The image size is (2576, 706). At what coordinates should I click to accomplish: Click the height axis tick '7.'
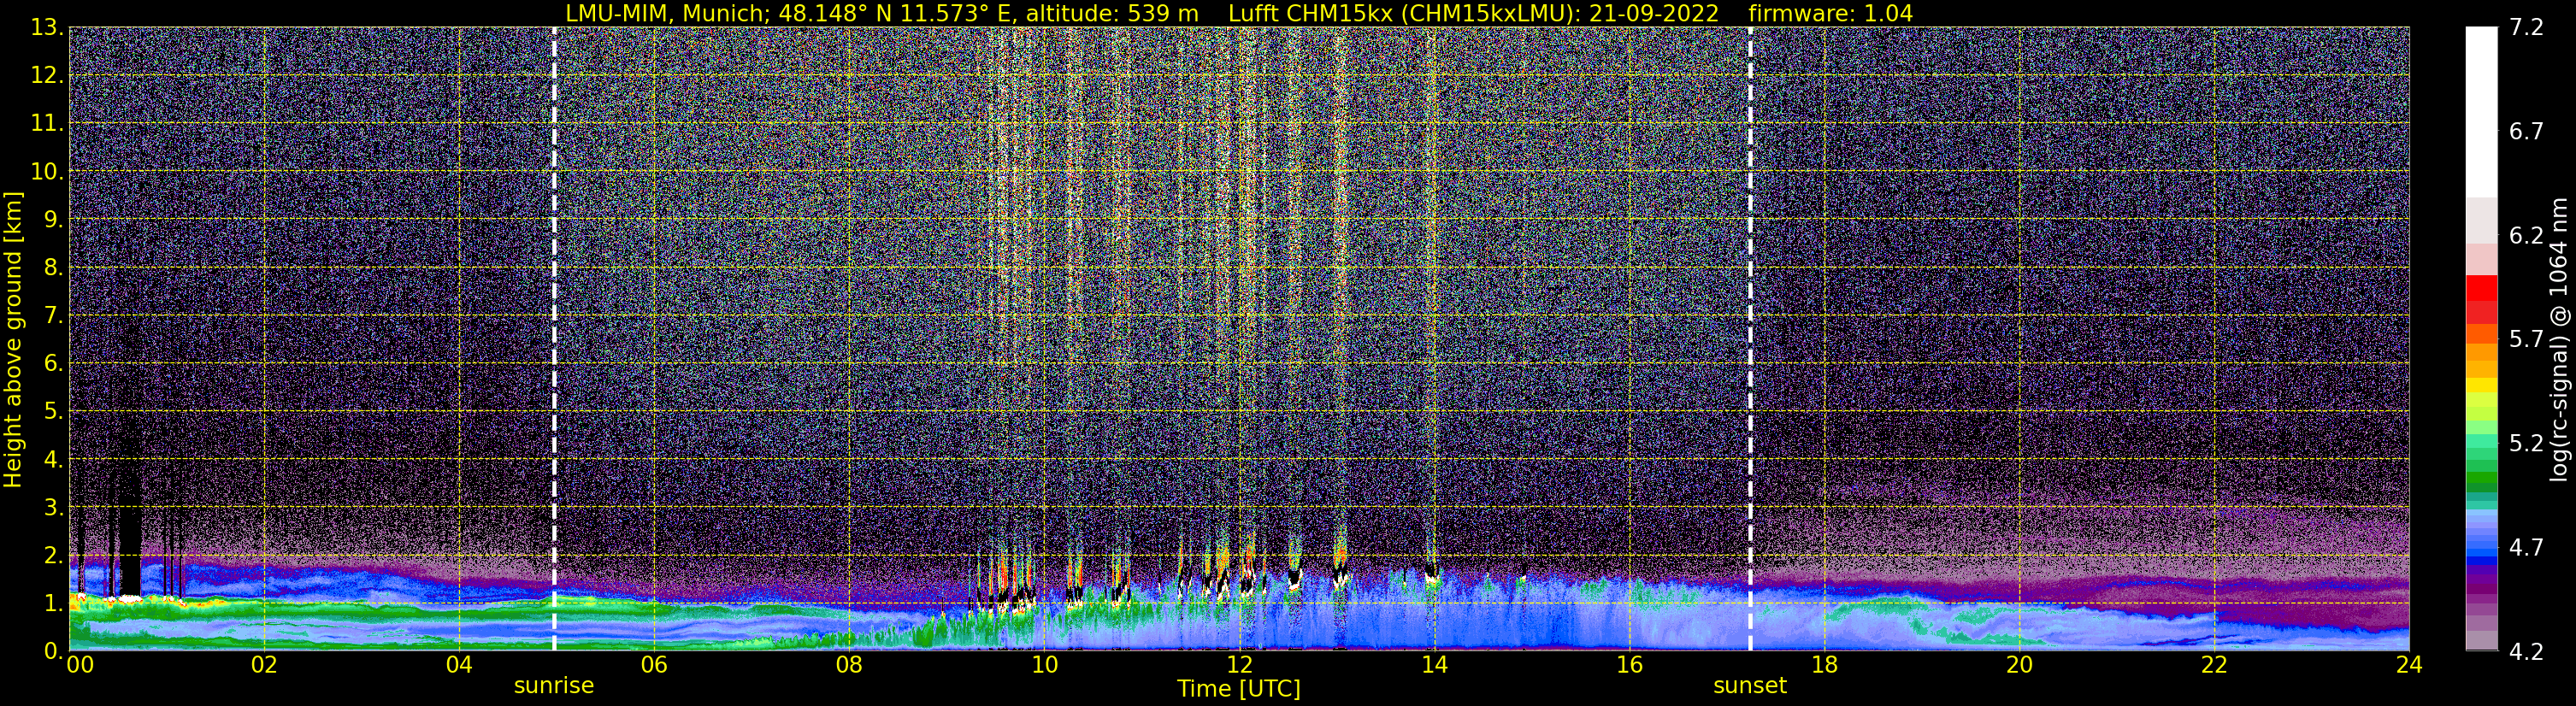(54, 315)
